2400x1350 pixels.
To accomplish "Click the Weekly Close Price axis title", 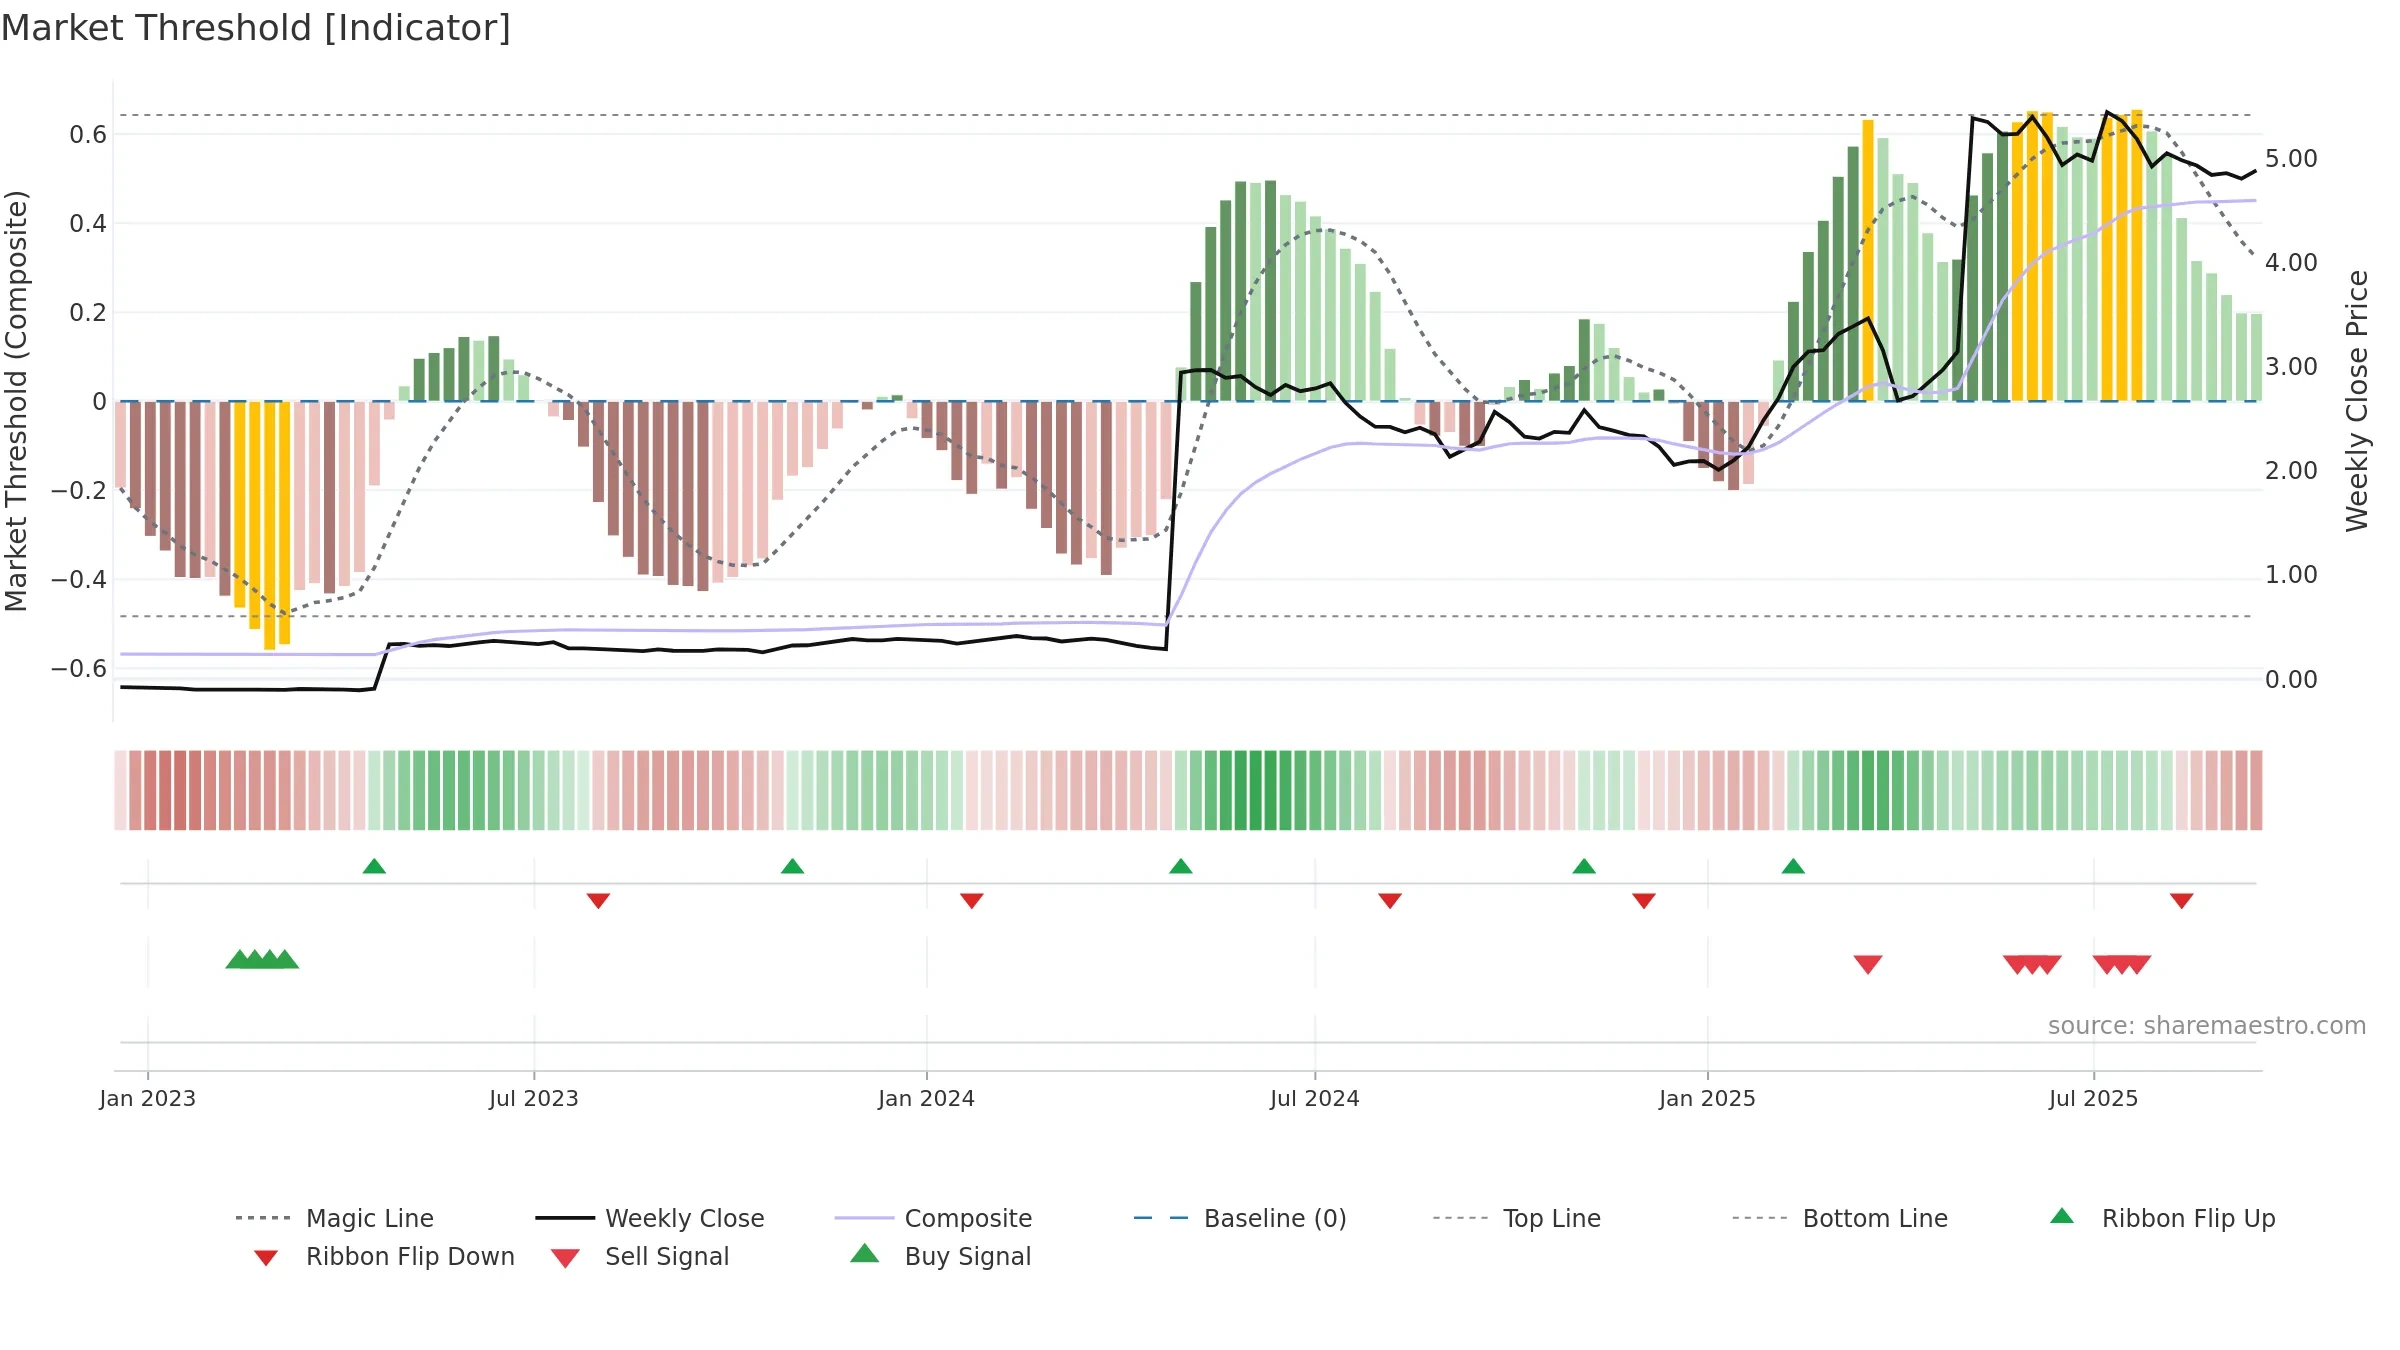I will click(x=2357, y=400).
